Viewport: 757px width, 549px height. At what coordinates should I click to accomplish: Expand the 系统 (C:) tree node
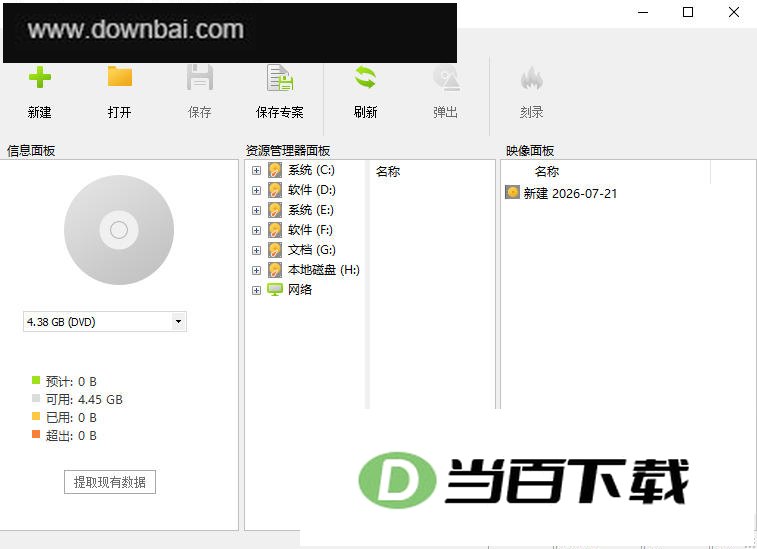256,170
